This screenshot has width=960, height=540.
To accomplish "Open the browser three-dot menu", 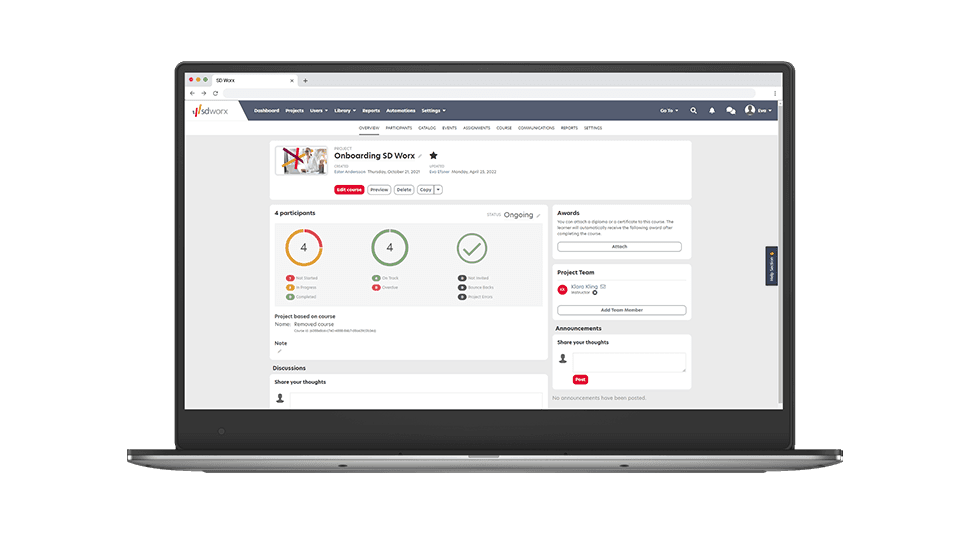I will click(774, 93).
